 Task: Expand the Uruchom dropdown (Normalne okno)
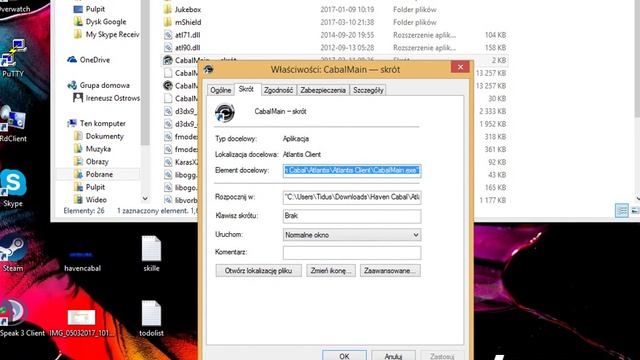click(x=352, y=235)
